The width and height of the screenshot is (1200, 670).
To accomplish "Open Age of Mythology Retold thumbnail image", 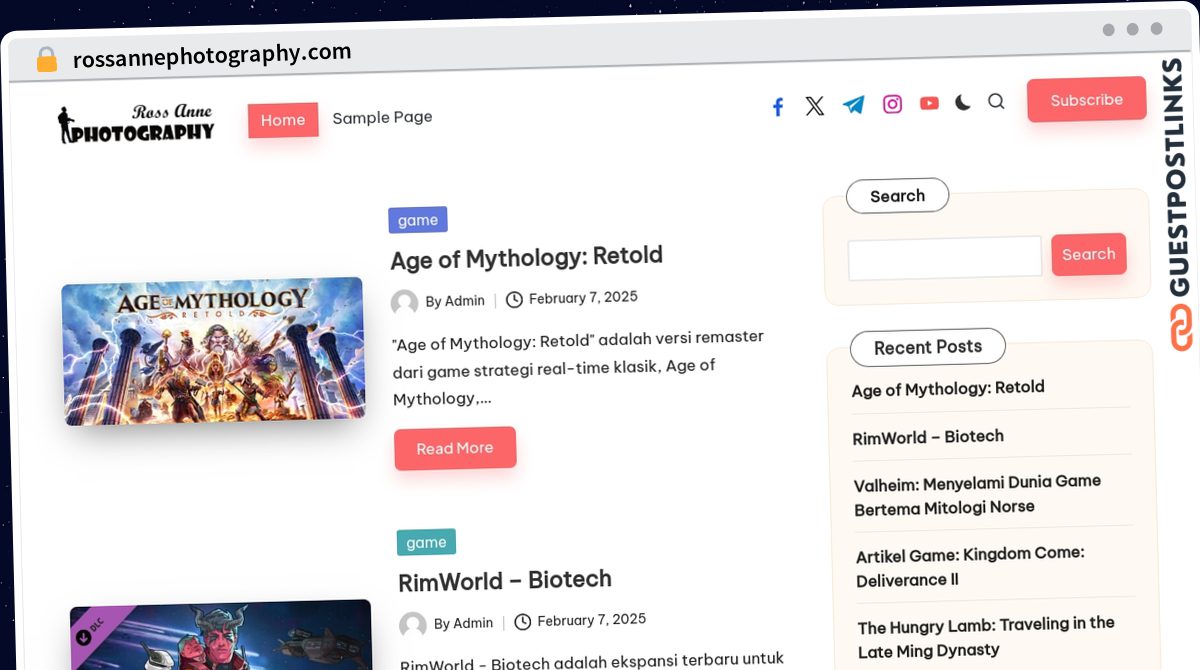I will pos(214,350).
